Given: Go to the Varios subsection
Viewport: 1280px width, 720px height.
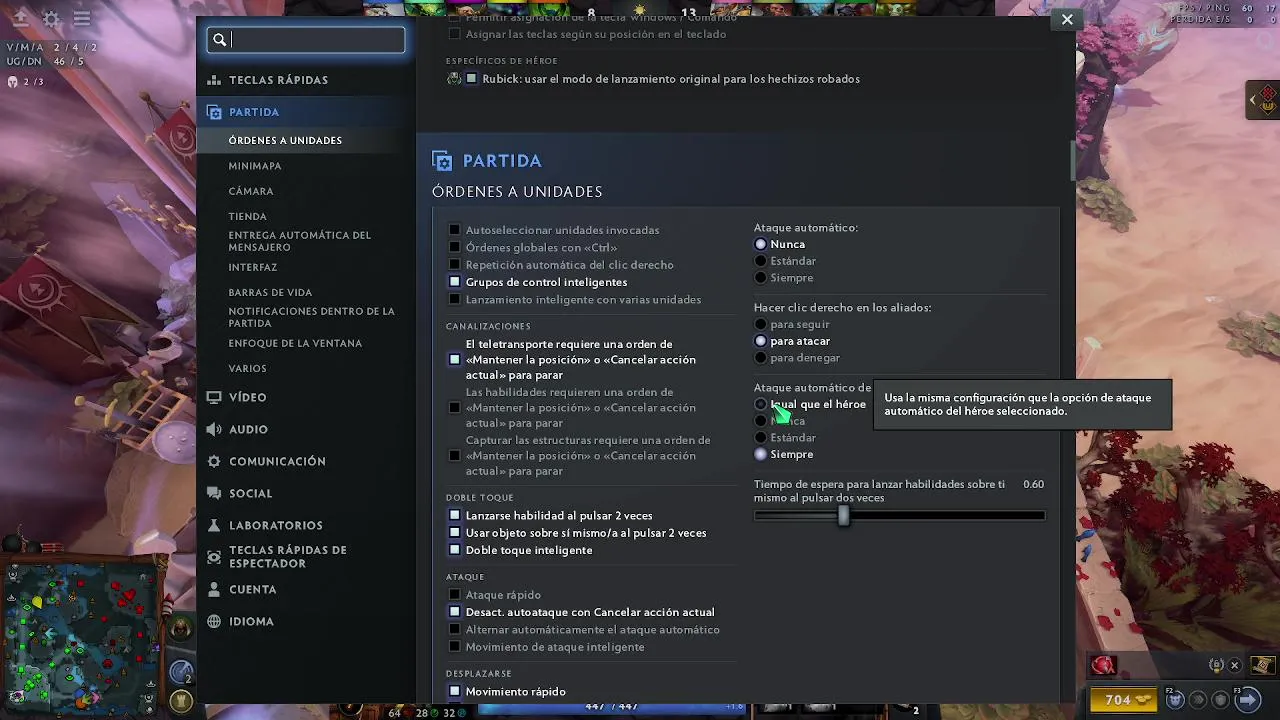Looking at the screenshot, I should click(247, 368).
